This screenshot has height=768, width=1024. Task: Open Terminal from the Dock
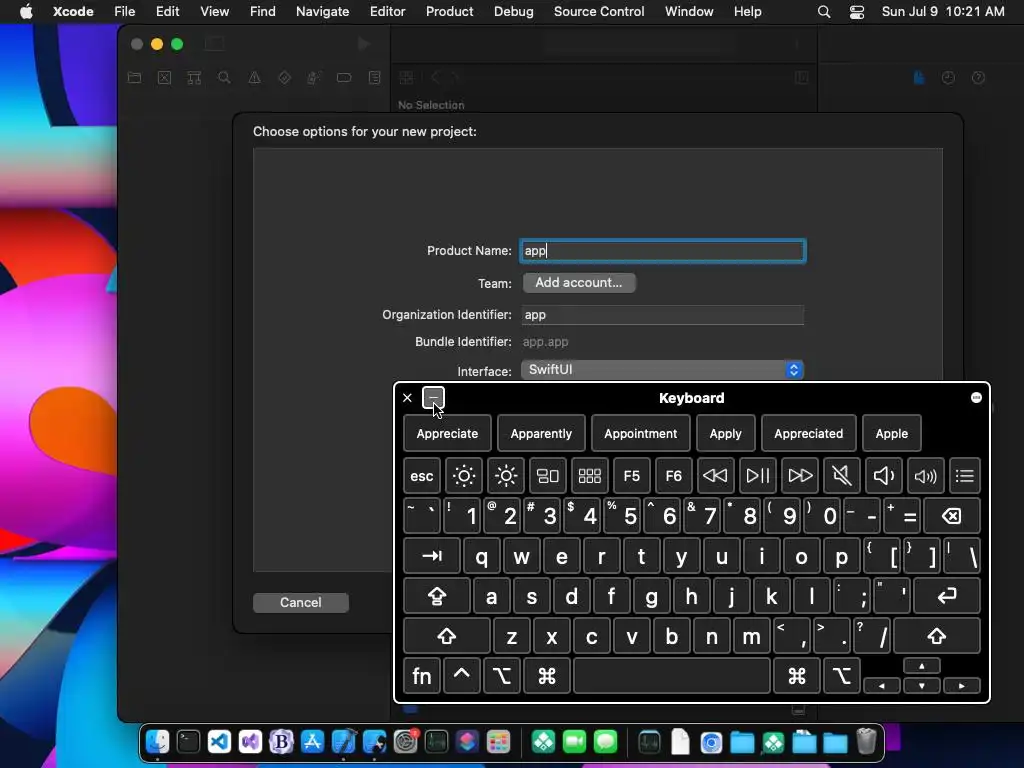[x=188, y=742]
